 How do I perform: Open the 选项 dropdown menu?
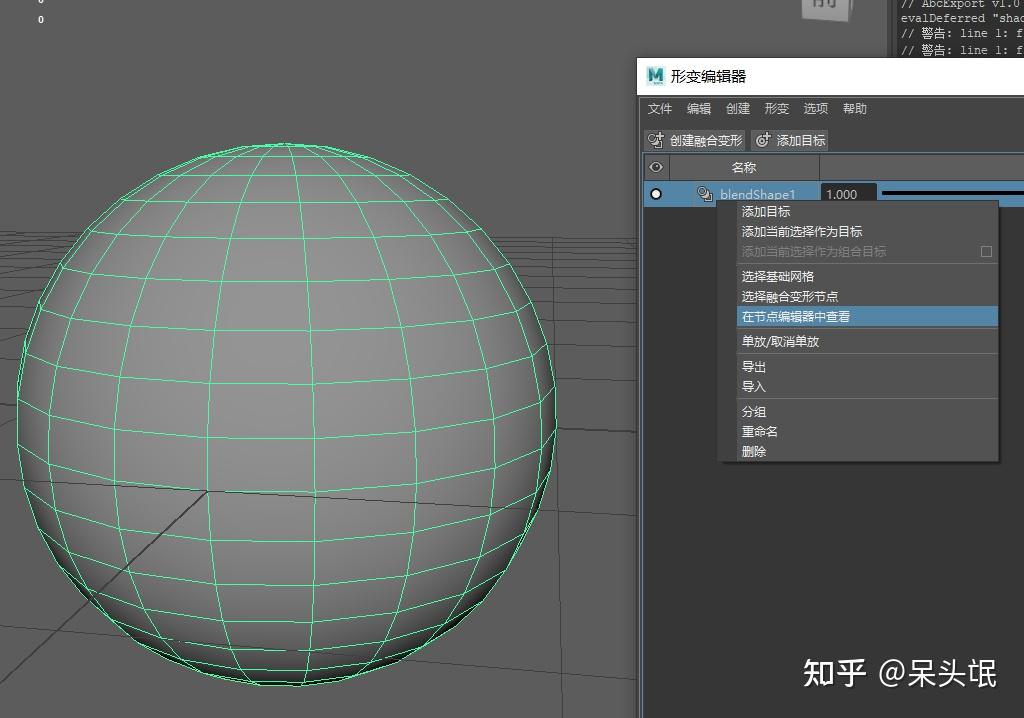pyautogui.click(x=815, y=109)
